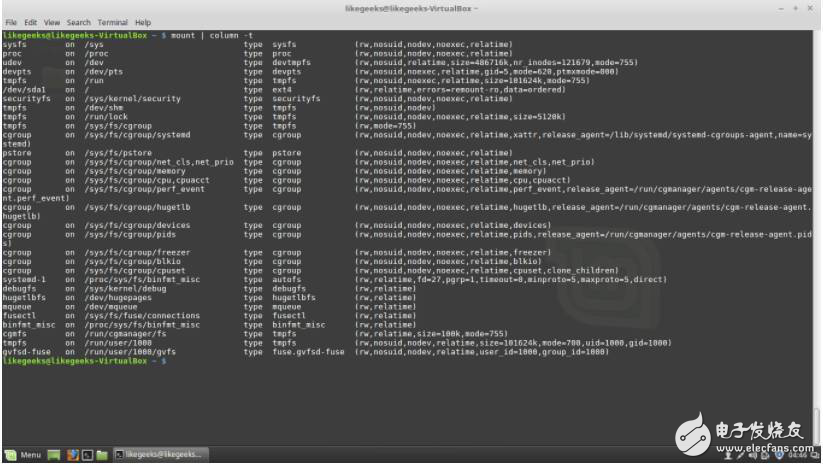Click the '/sys/fs/pstore' mount point
Image resolution: width=823 pixels, height=465 pixels.
pyautogui.click(x=118, y=153)
